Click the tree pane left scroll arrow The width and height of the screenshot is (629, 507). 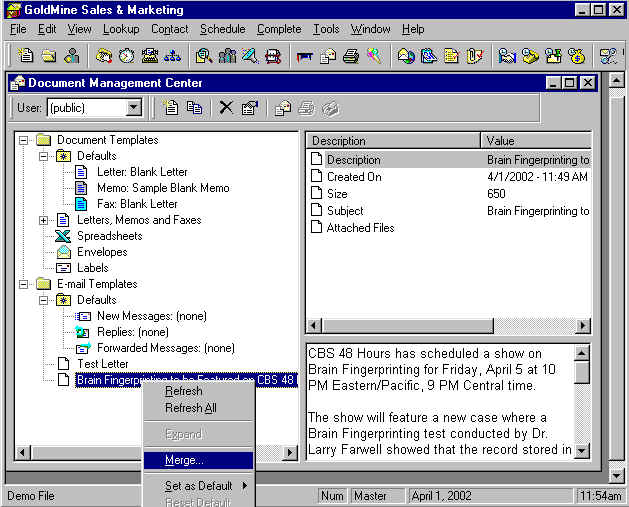(x=22, y=453)
